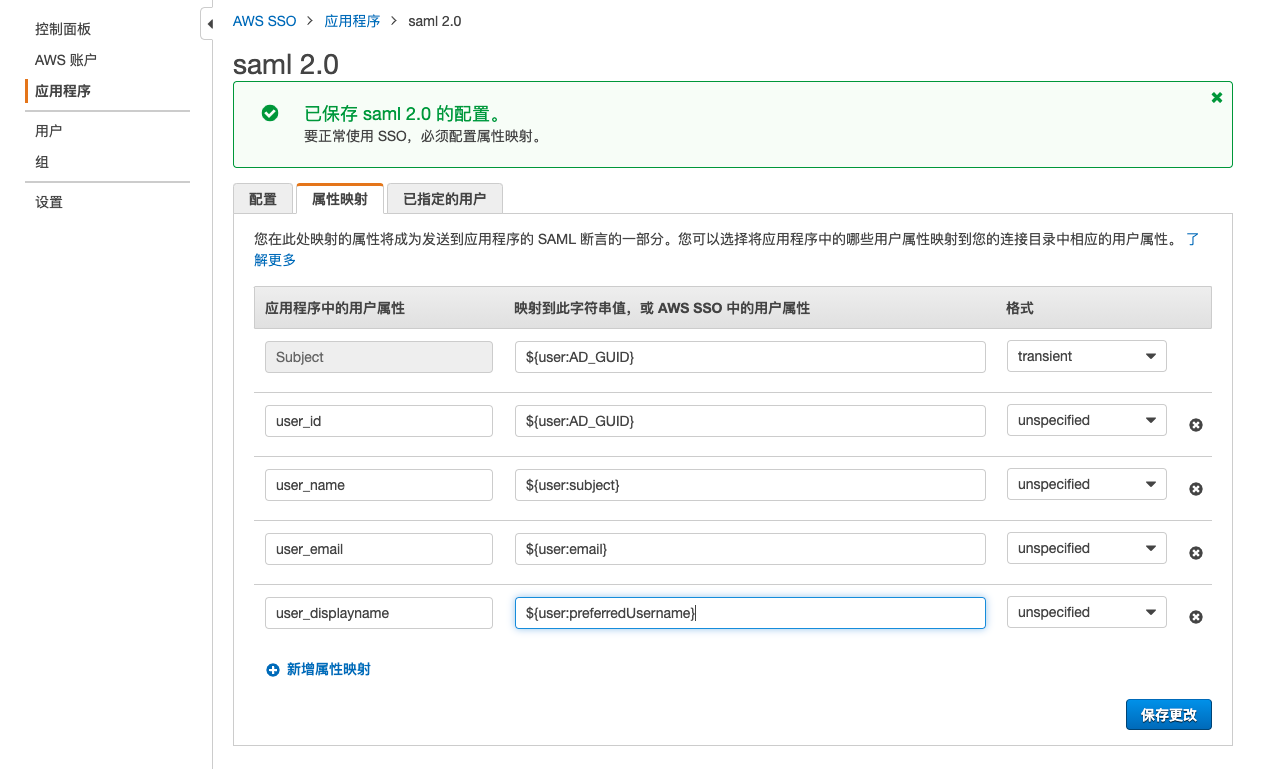The height and width of the screenshot is (769, 1280).
Task: Click the user_name attribute name field
Action: point(378,485)
